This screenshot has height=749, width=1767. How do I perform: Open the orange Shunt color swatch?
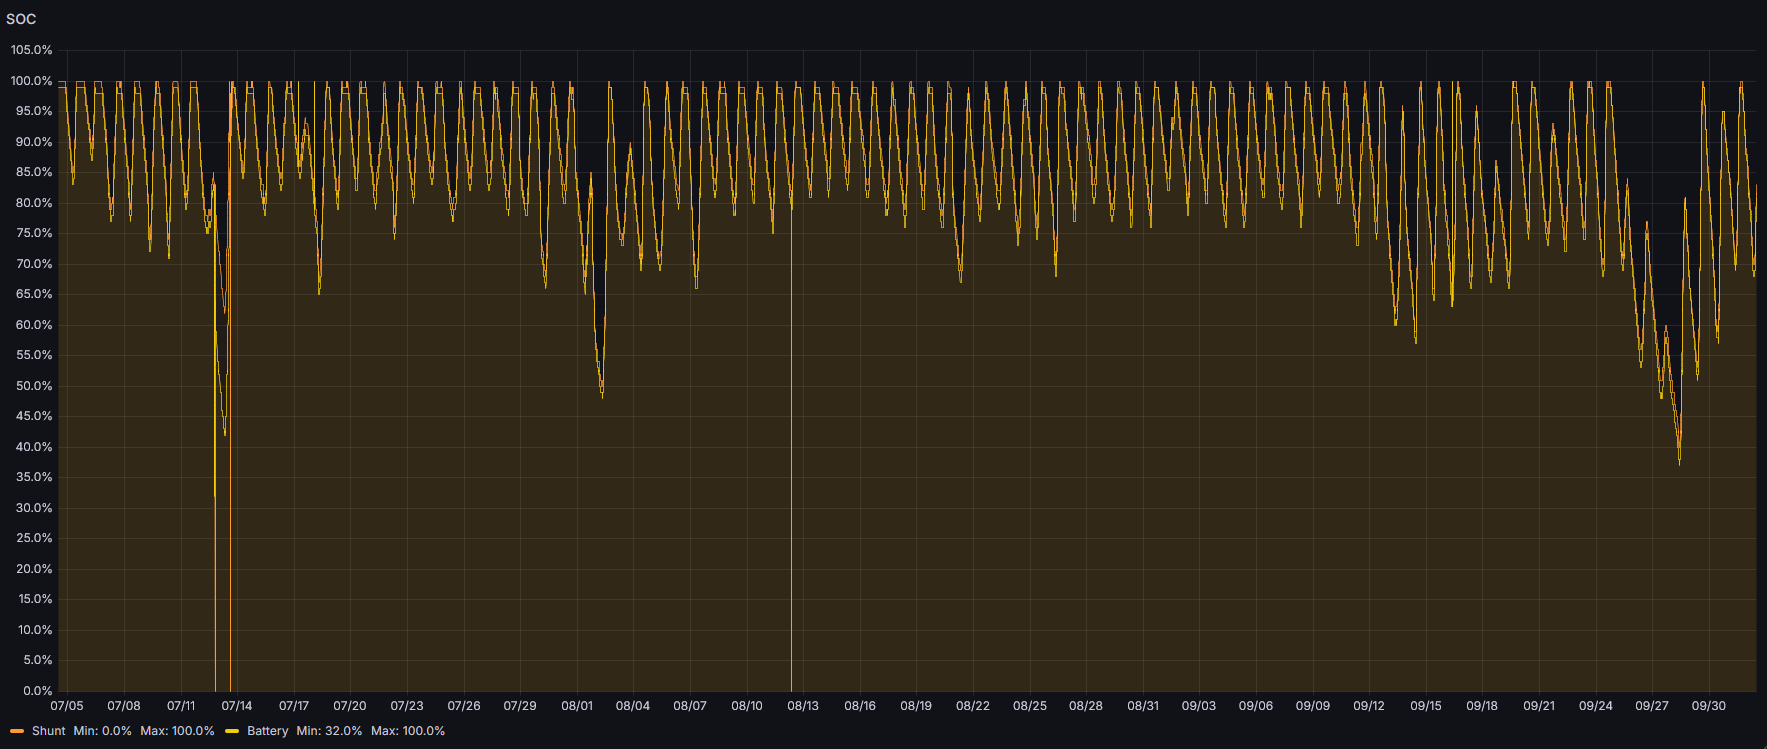[17, 731]
